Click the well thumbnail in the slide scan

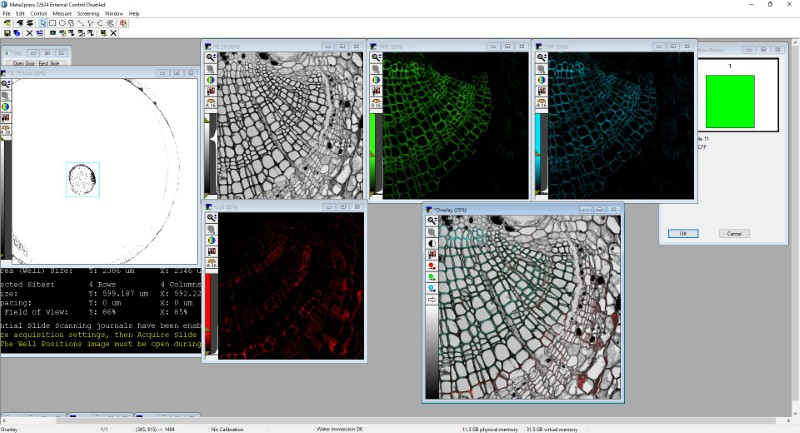click(82, 179)
